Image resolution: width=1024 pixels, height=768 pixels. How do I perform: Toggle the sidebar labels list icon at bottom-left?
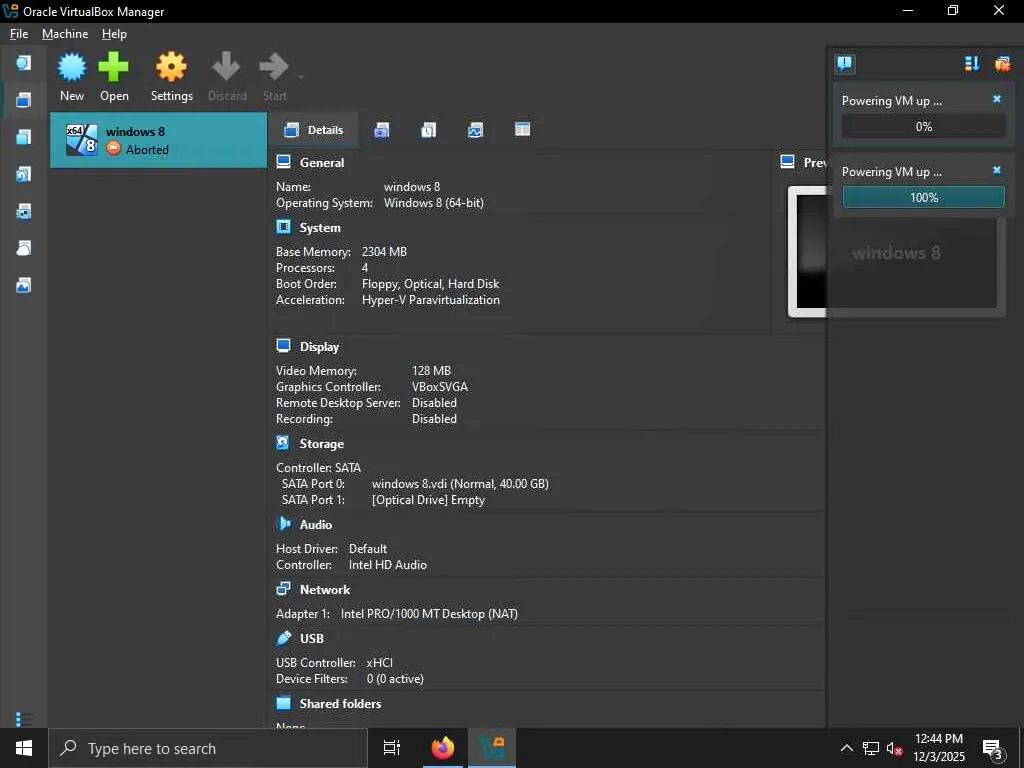tap(24, 719)
